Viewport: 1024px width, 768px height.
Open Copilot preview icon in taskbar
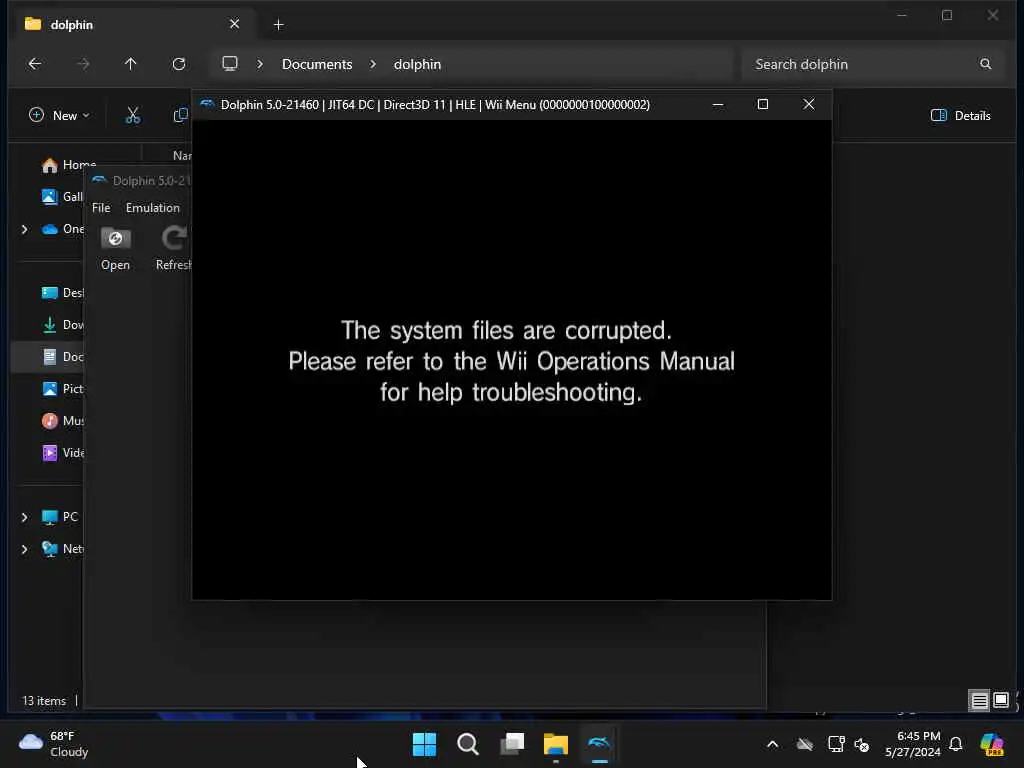(x=992, y=744)
